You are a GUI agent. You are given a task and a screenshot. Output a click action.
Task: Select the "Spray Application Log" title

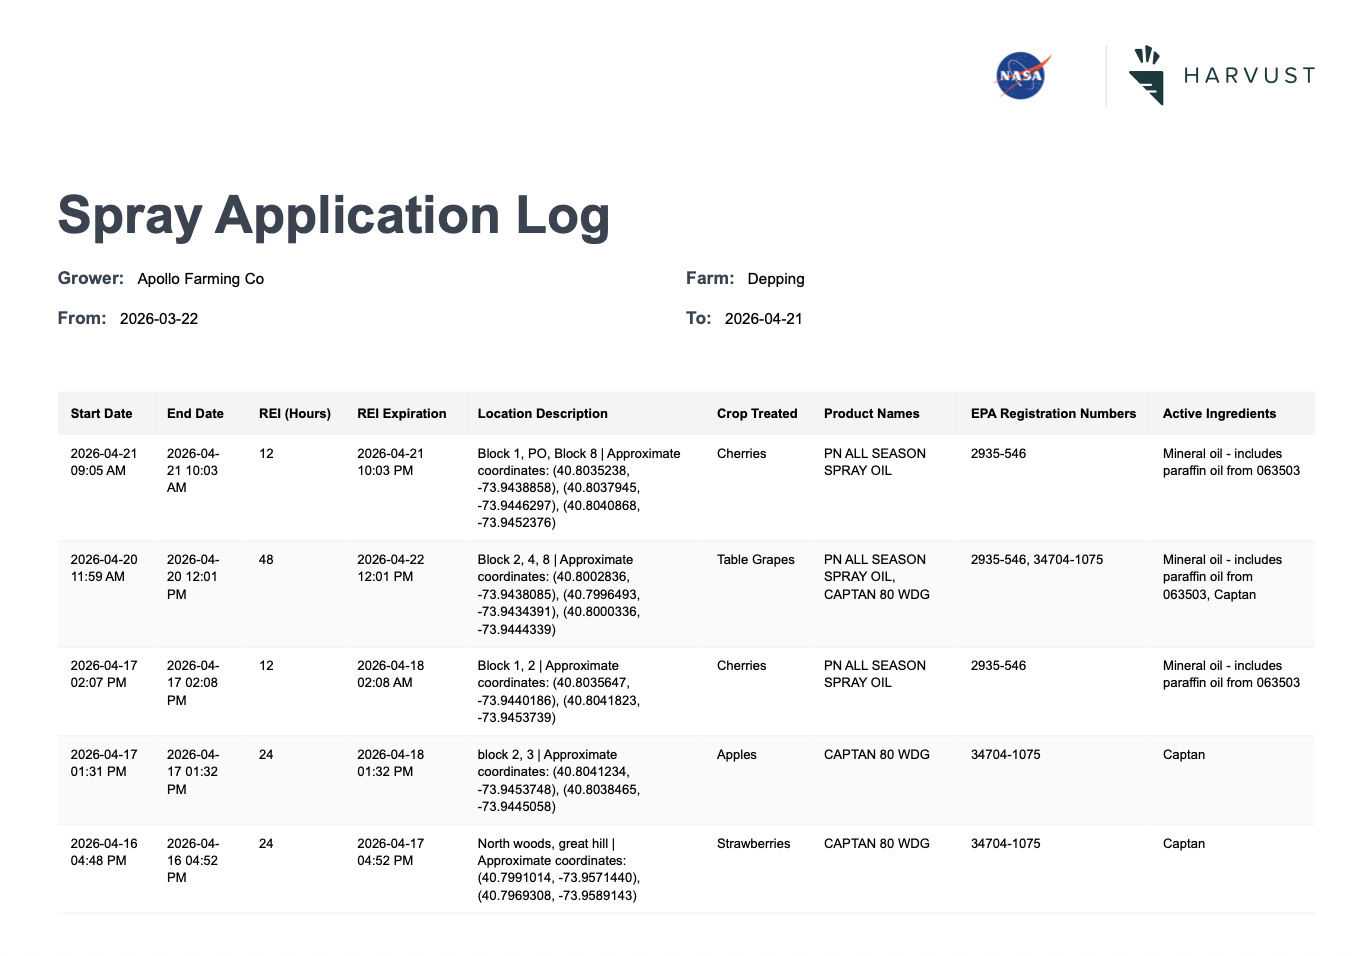point(334,215)
